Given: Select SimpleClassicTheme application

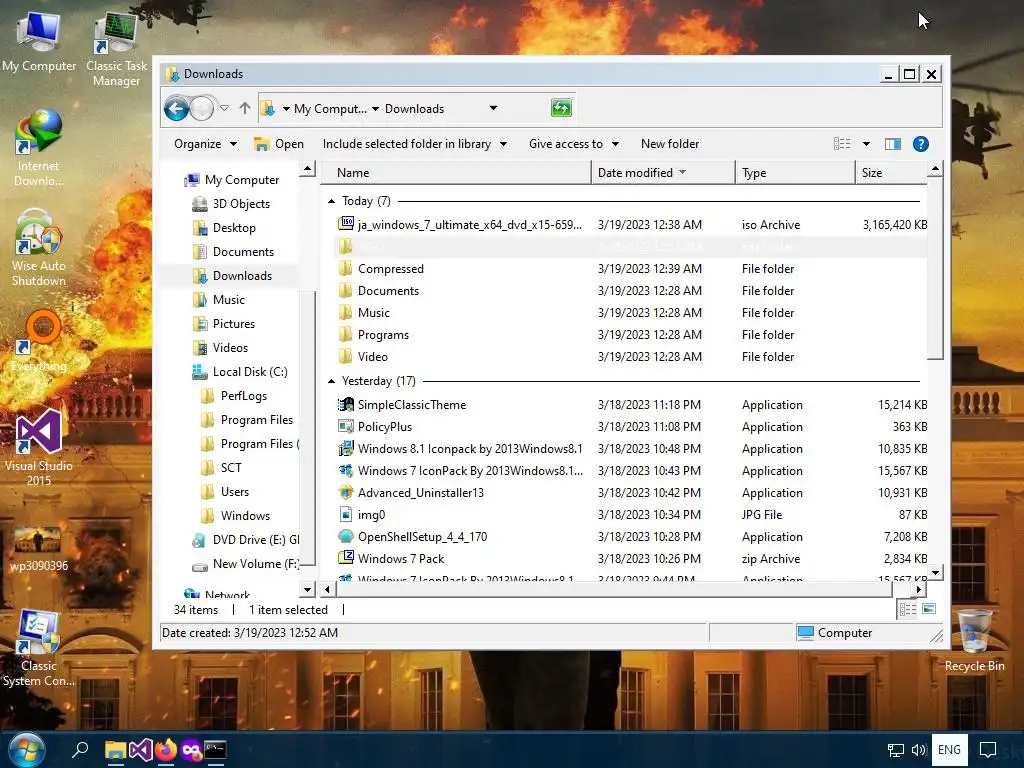Looking at the screenshot, I should coord(632,405).
